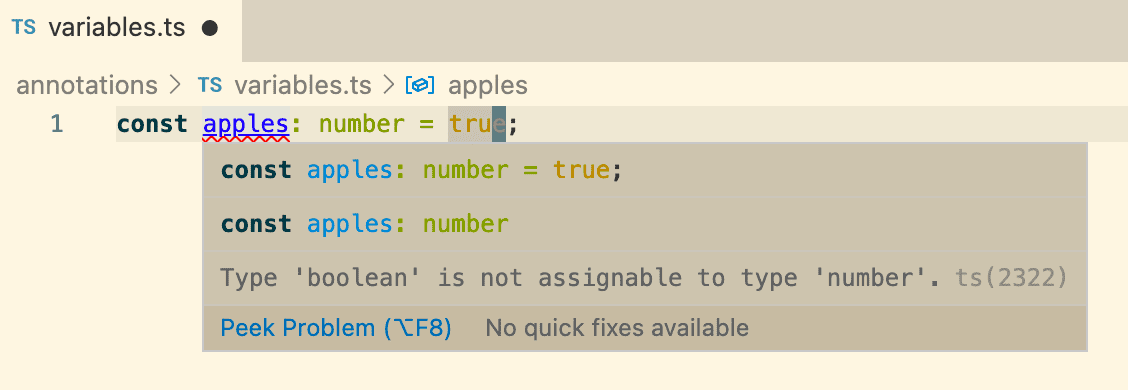Click the unsaved dot on variables.ts tab
This screenshot has width=1128, height=390.
(x=209, y=29)
